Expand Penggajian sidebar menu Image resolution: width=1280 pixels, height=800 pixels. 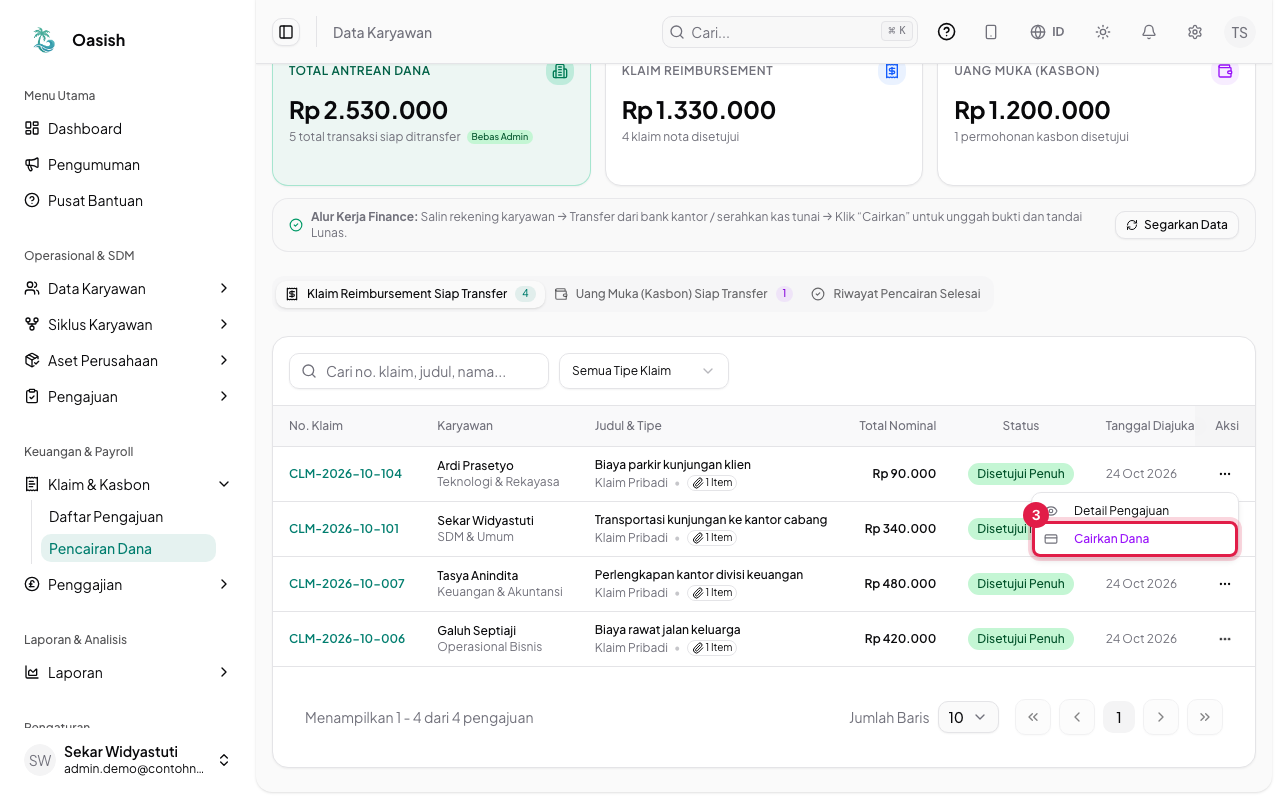click(x=128, y=584)
